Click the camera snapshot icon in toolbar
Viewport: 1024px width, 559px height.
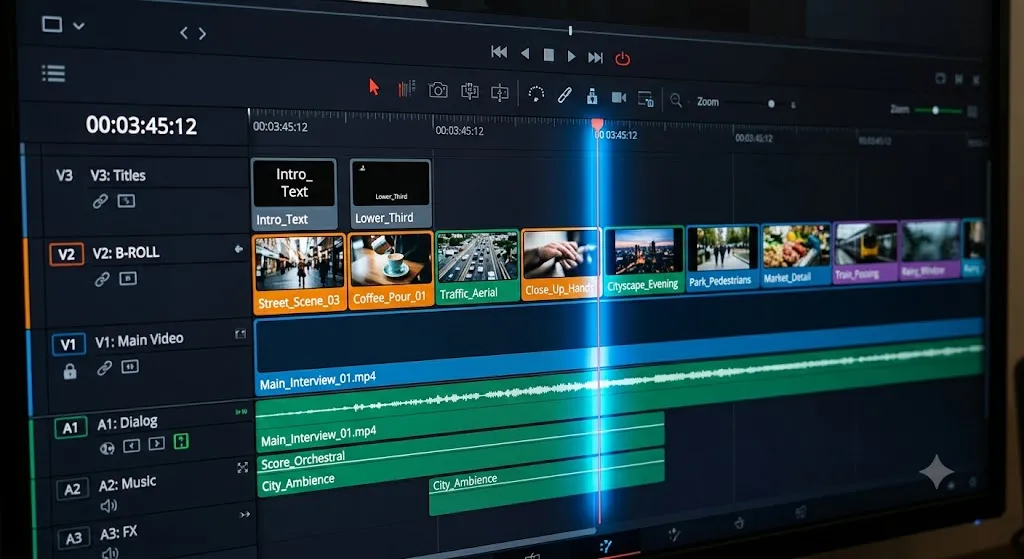point(438,90)
